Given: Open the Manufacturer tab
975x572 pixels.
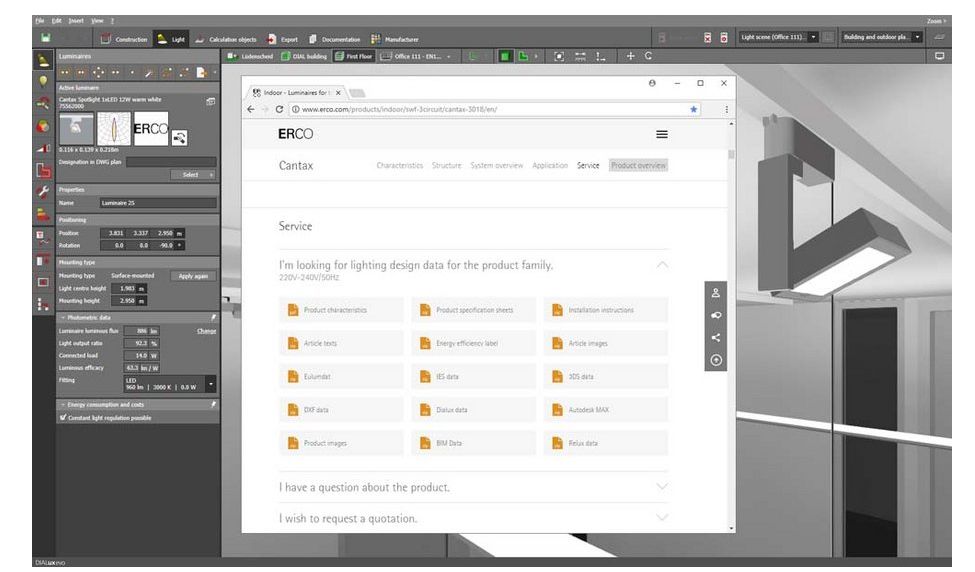Looking at the screenshot, I should (394, 39).
